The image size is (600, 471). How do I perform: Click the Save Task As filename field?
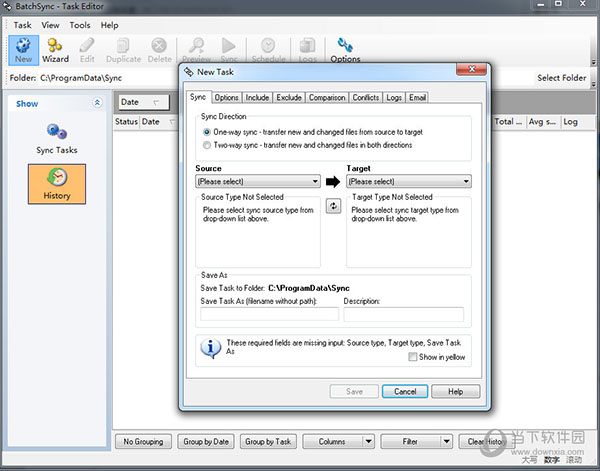[269, 314]
